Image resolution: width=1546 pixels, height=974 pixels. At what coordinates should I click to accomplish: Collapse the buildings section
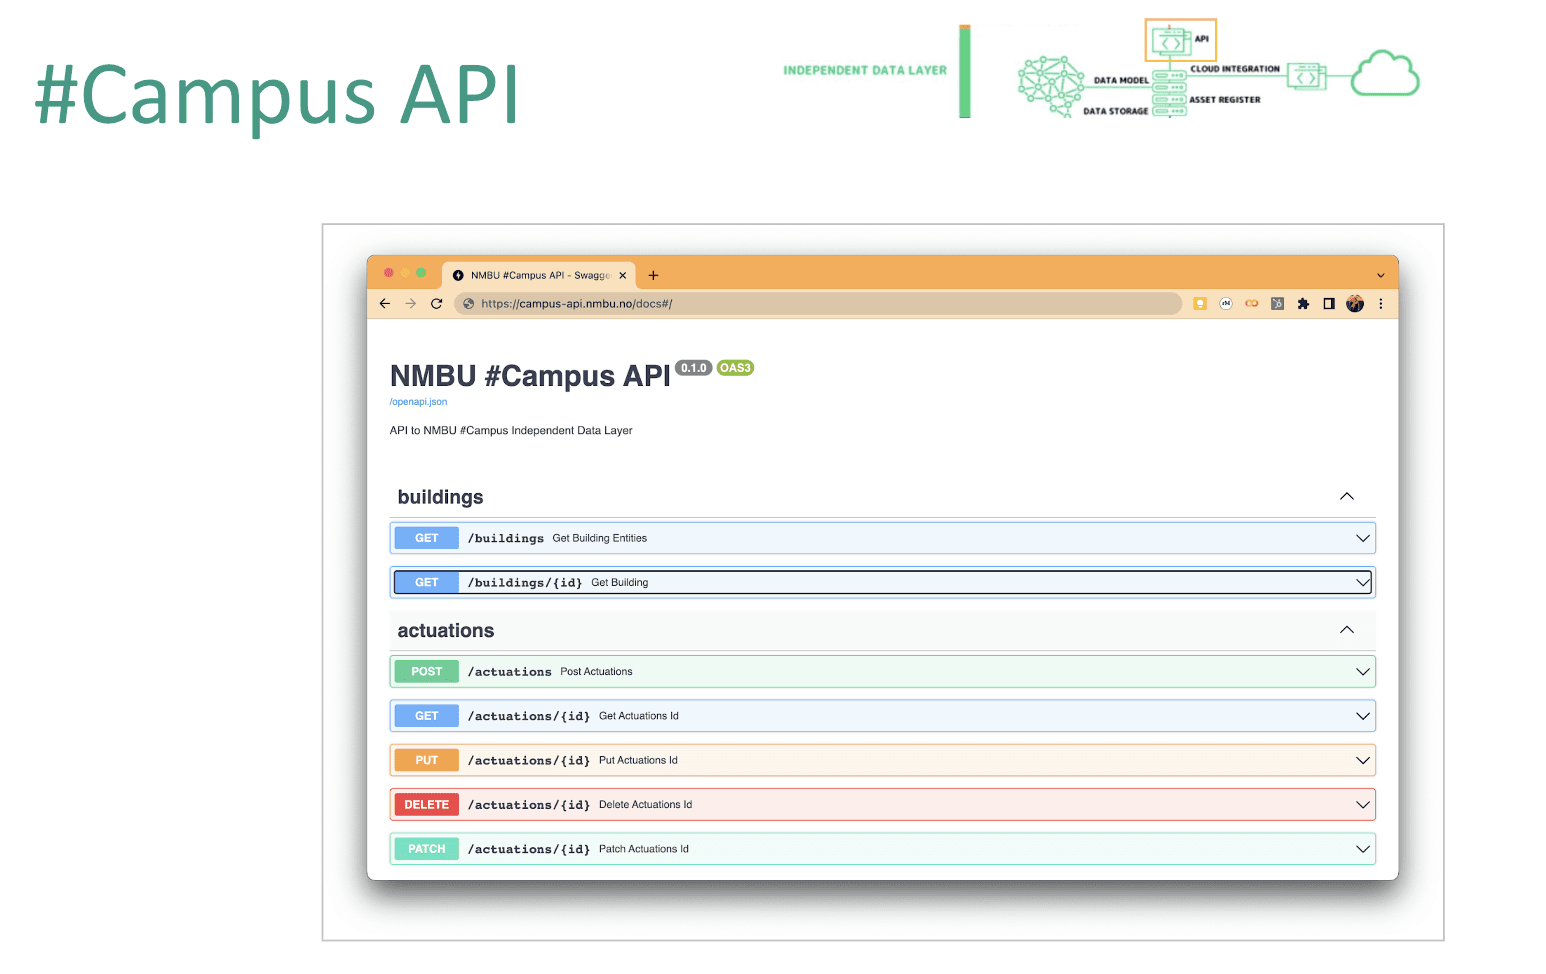click(1347, 497)
